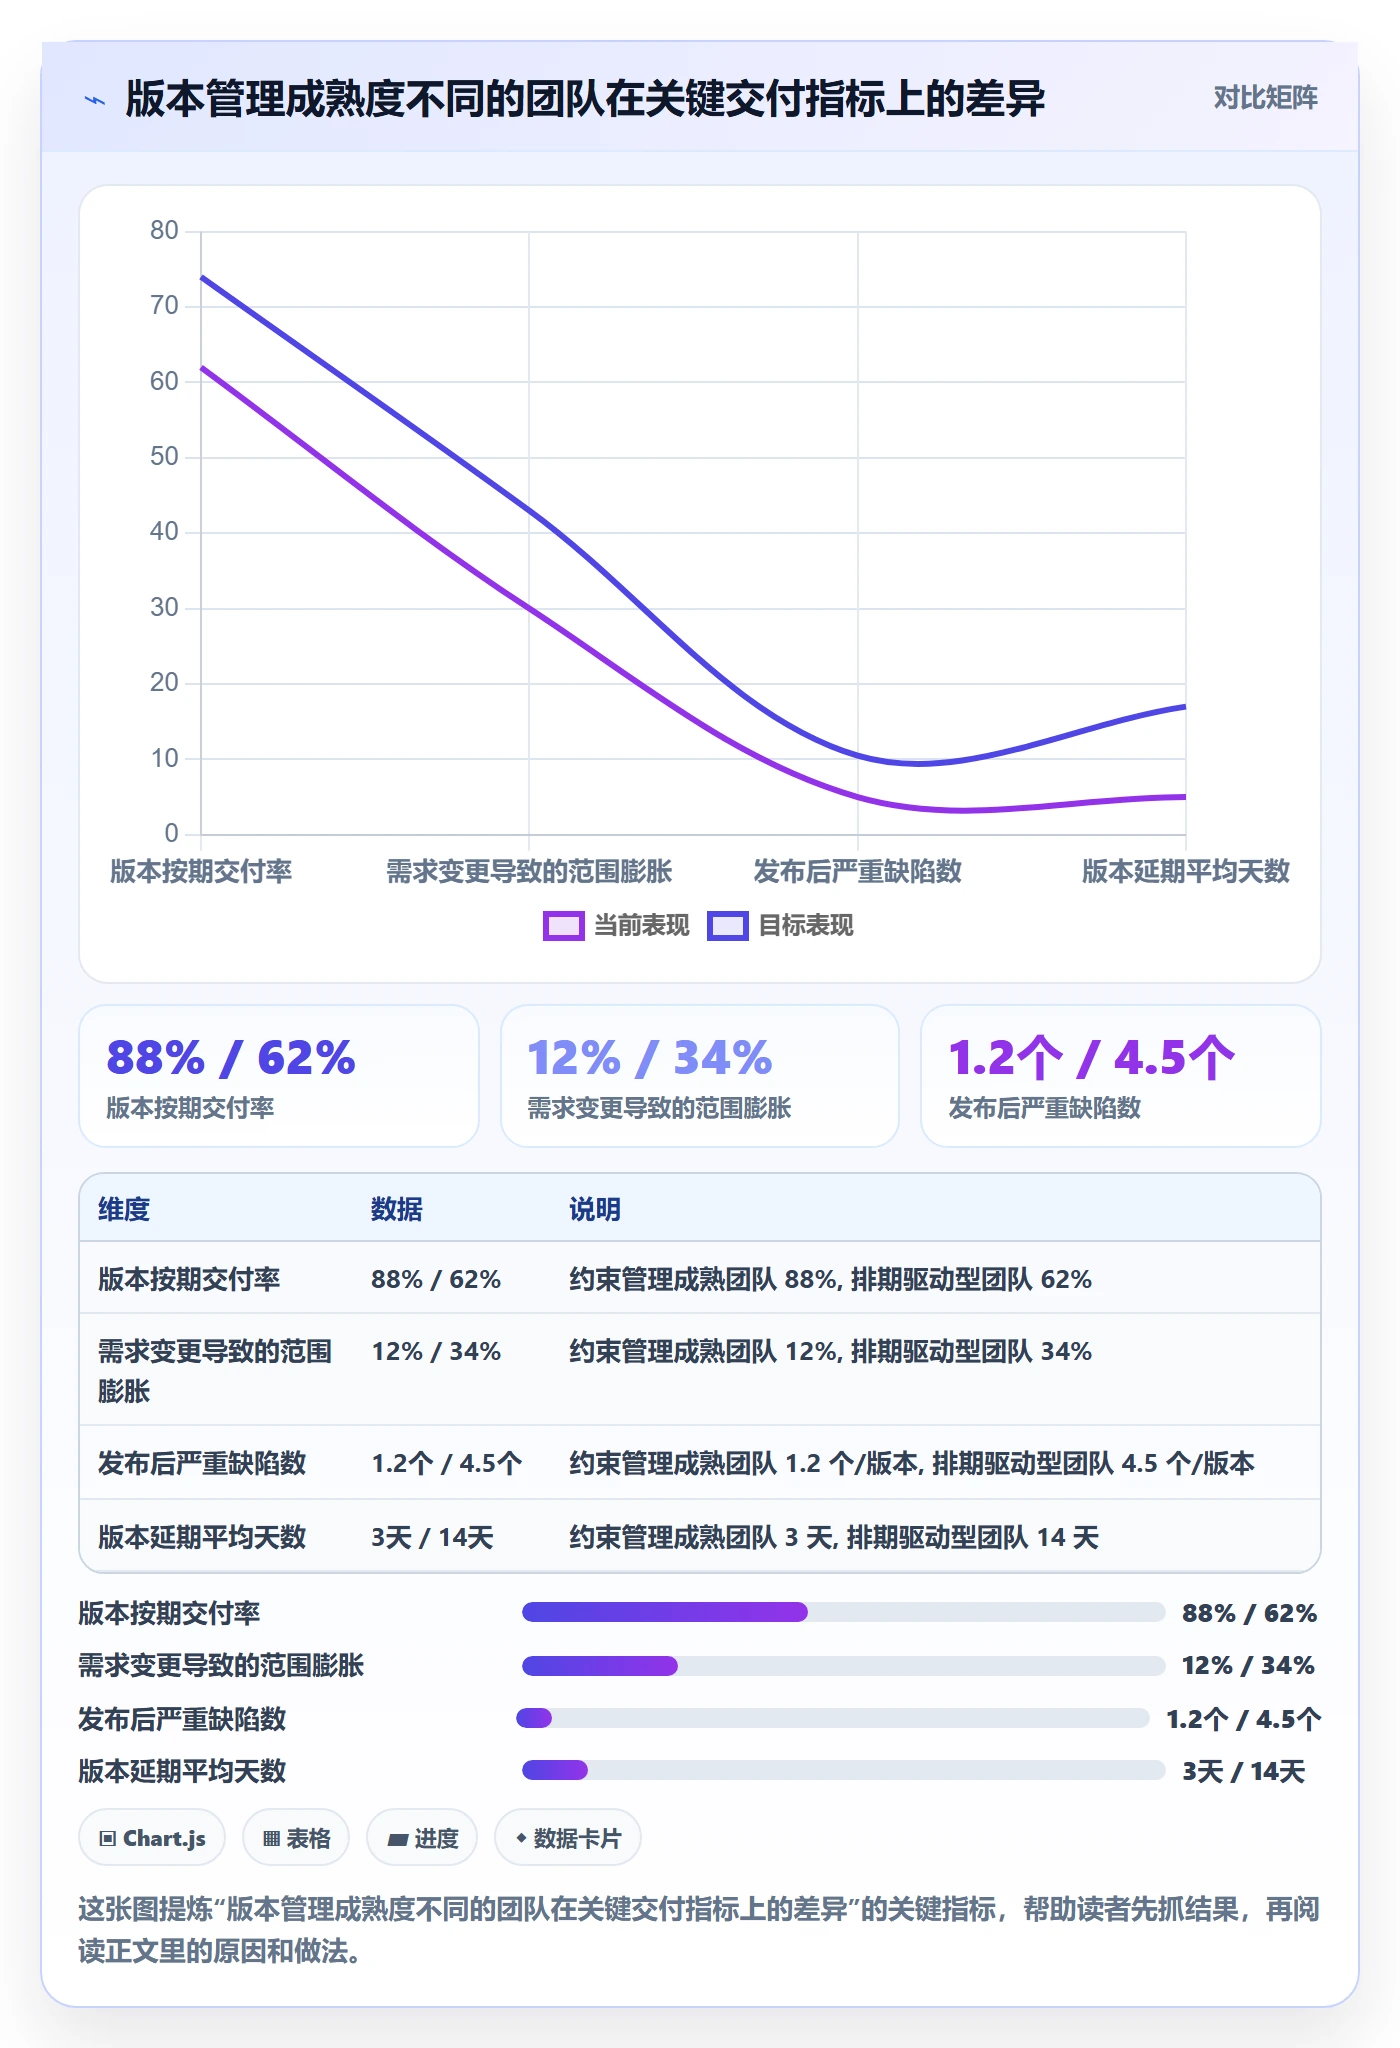This screenshot has width=1400, height=2048.
Task: Open the 1.2个 / 4.5个 data card
Action: coord(1121,1076)
